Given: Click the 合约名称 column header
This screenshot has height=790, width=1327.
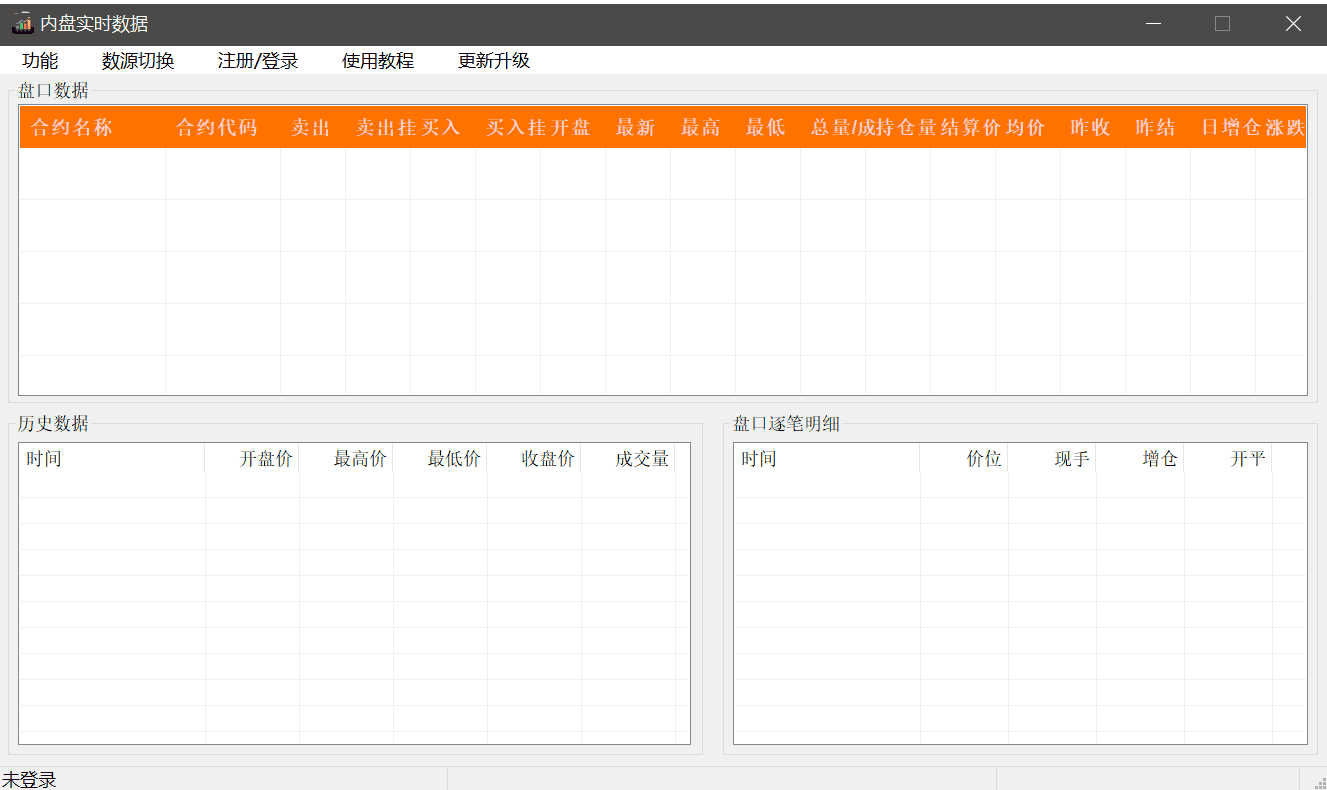Looking at the screenshot, I should (72, 128).
